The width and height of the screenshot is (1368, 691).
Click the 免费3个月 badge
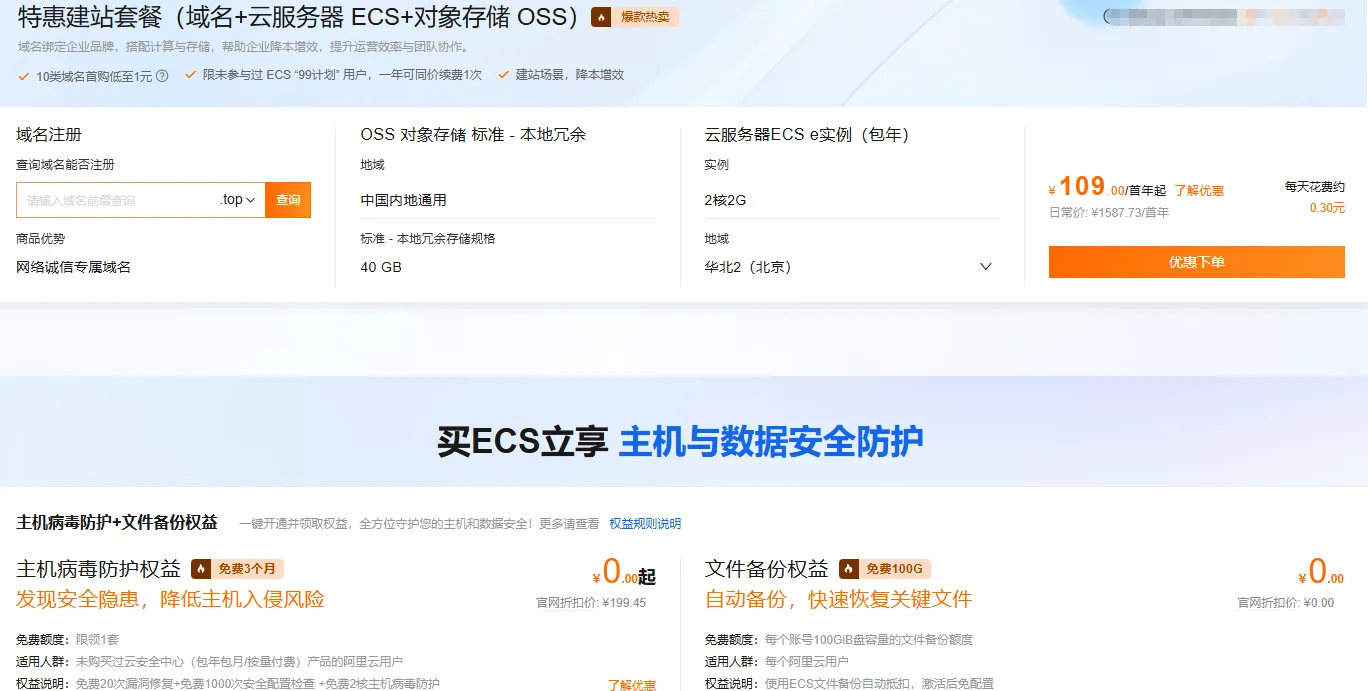click(x=238, y=569)
